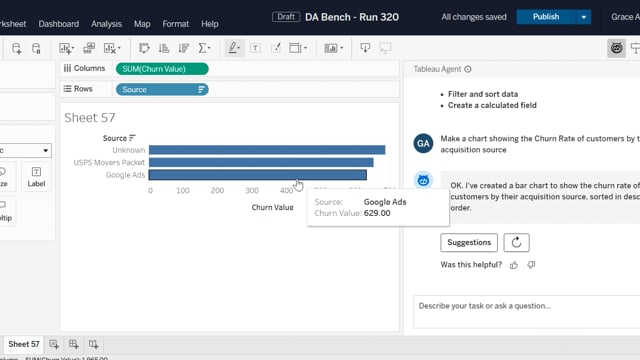Add a new dashboard tab icon
Viewport: 640px width, 360px height.
pos(73,344)
